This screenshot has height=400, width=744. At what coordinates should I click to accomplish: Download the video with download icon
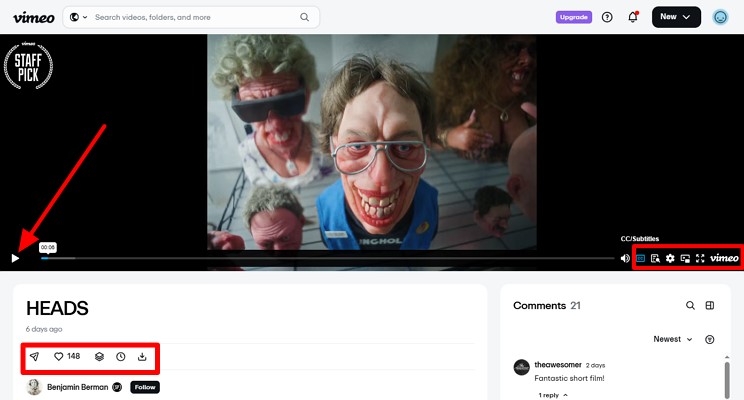coord(142,356)
